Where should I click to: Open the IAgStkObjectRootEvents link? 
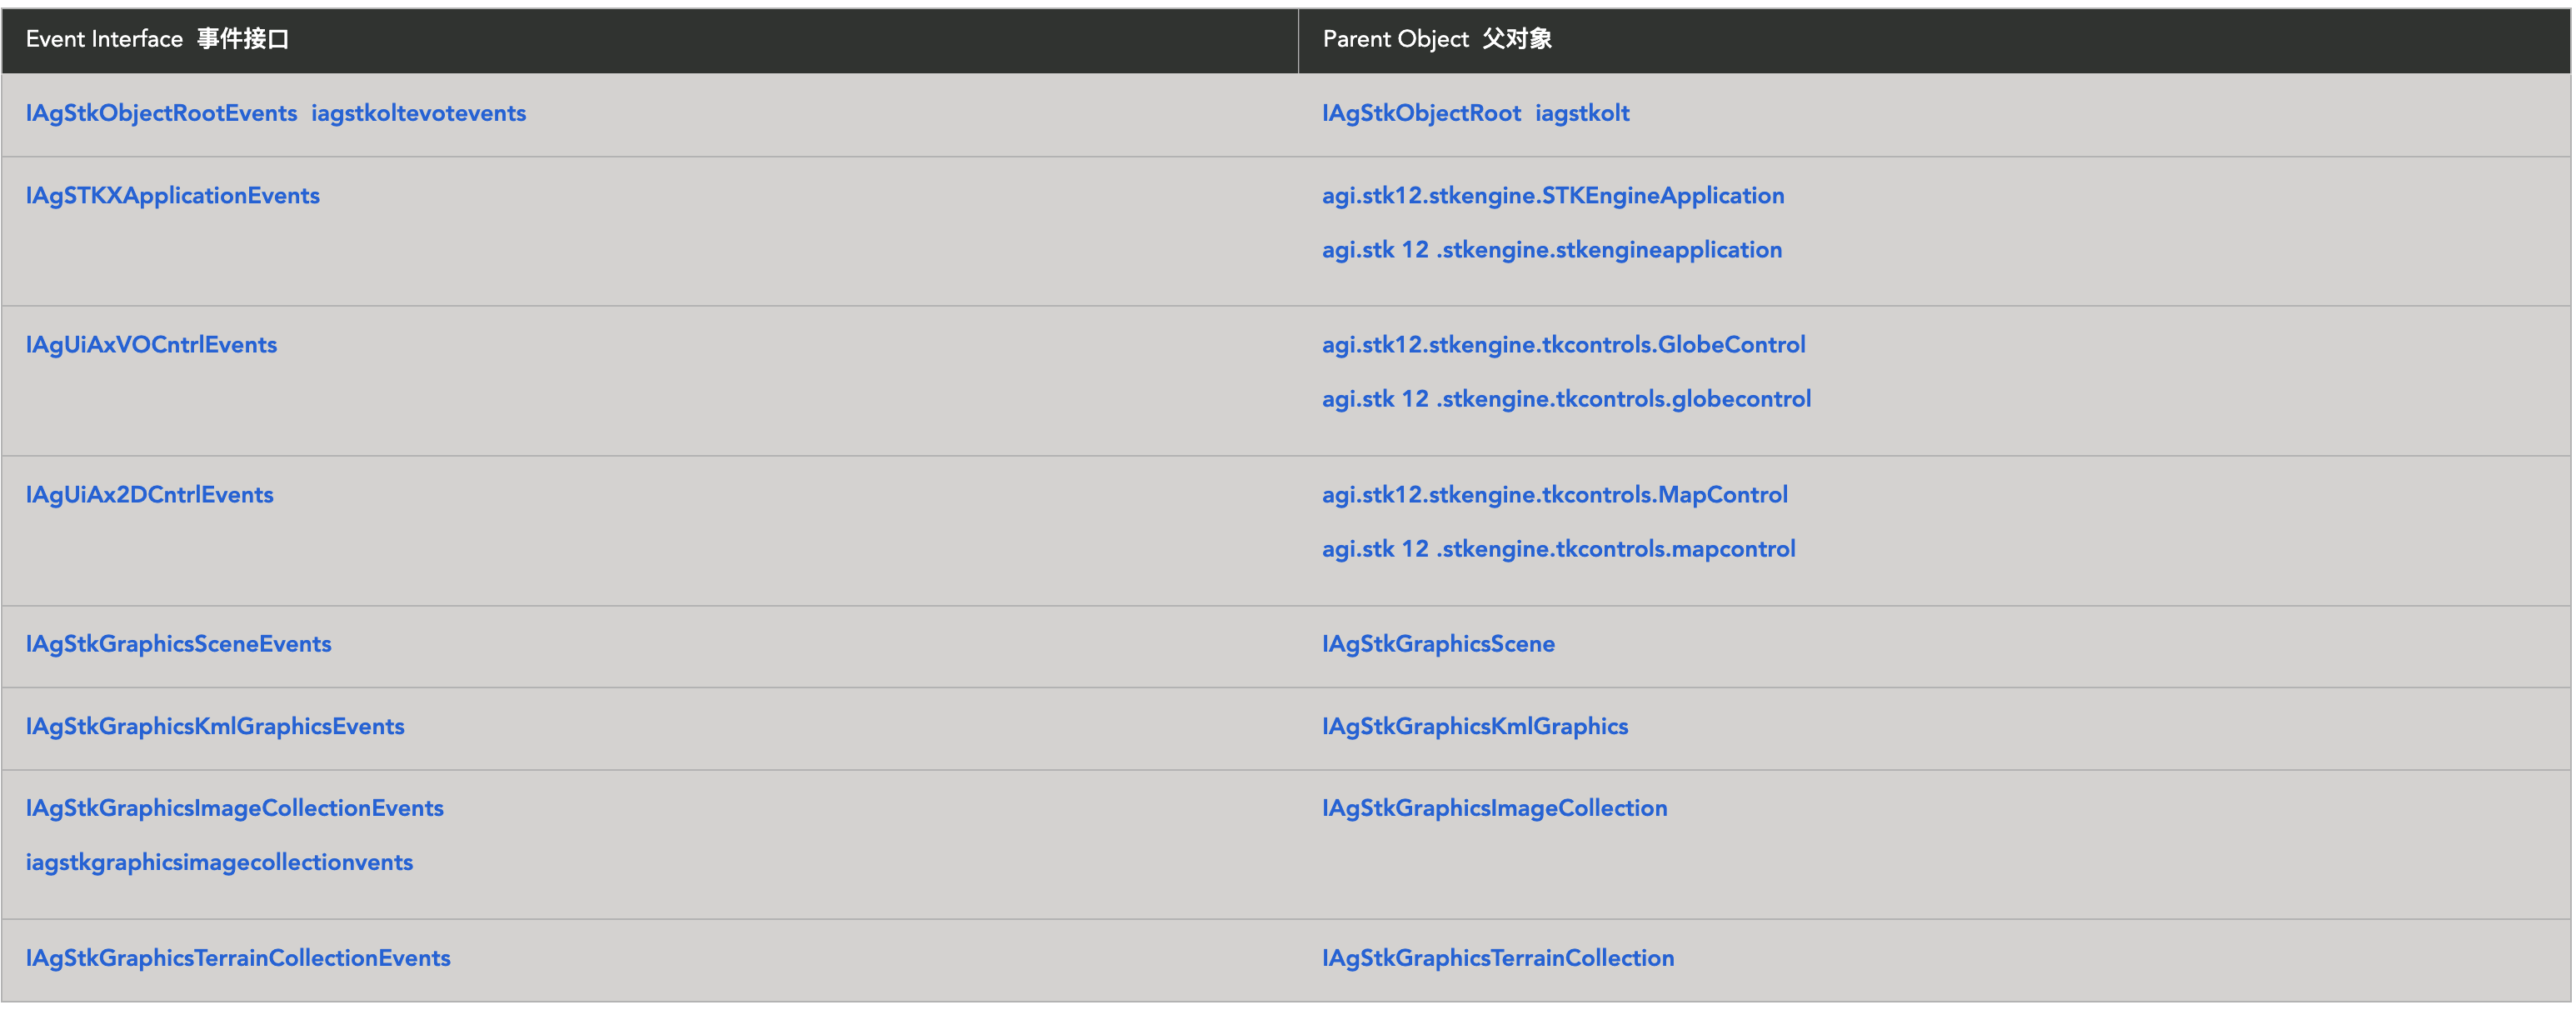click(161, 113)
